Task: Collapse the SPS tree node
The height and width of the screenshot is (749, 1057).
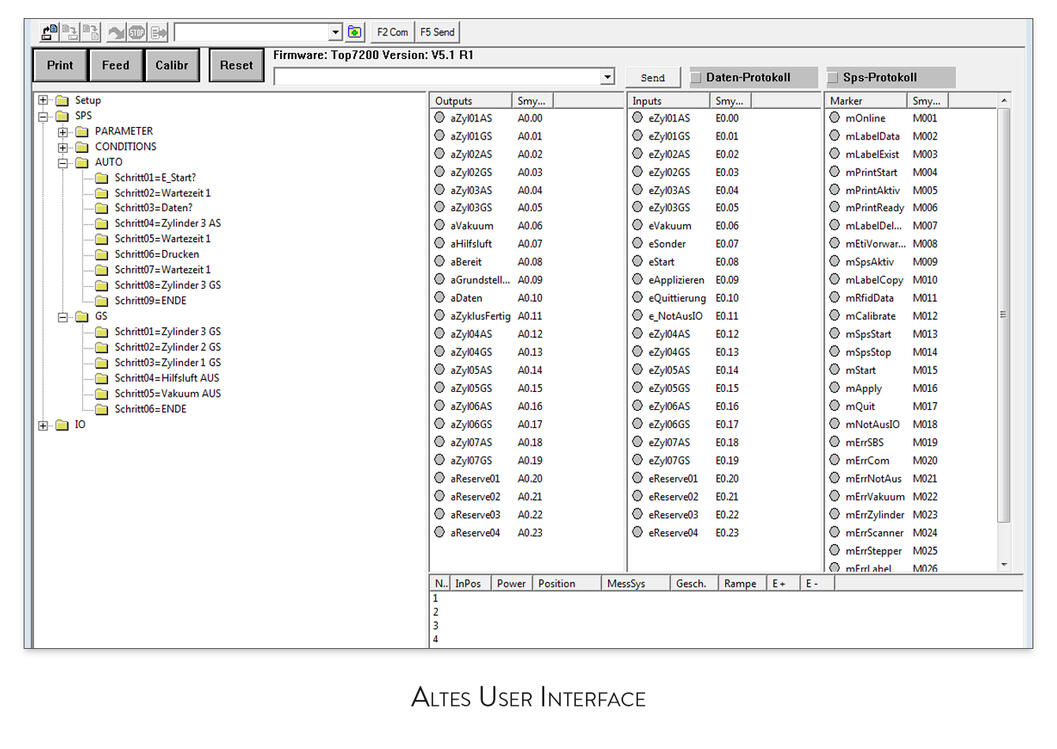Action: pyautogui.click(x=43, y=116)
